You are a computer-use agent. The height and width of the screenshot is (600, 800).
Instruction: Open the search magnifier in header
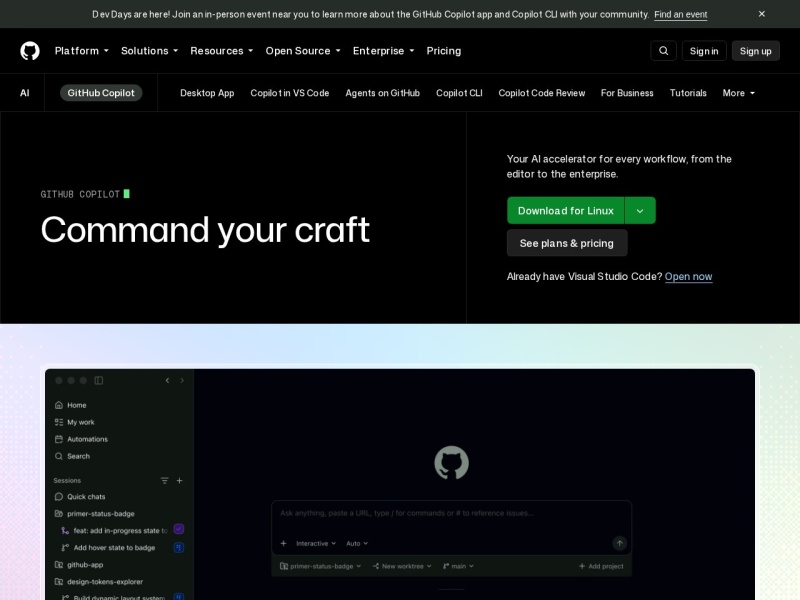click(x=663, y=51)
